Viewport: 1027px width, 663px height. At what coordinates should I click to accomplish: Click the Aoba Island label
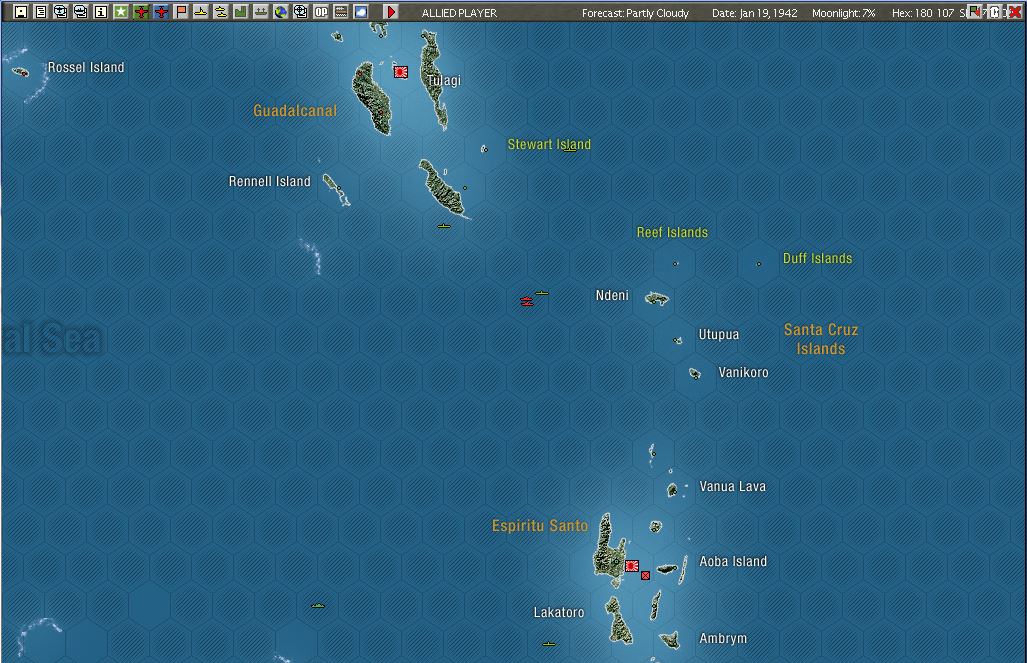click(733, 561)
